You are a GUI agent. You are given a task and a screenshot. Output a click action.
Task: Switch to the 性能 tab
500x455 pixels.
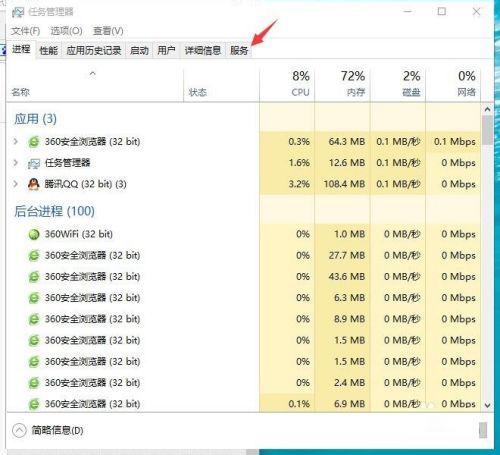click(49, 51)
